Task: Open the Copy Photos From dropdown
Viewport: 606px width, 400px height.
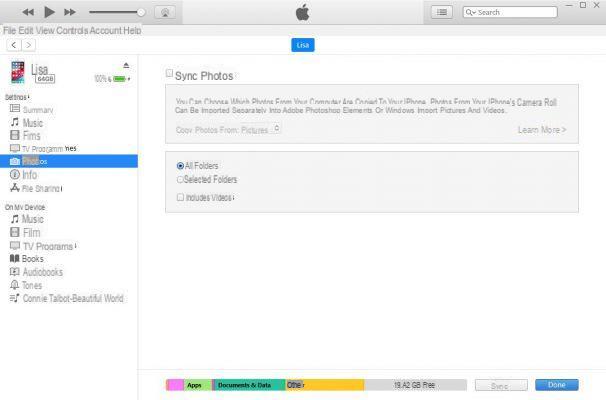Action: [x=261, y=129]
